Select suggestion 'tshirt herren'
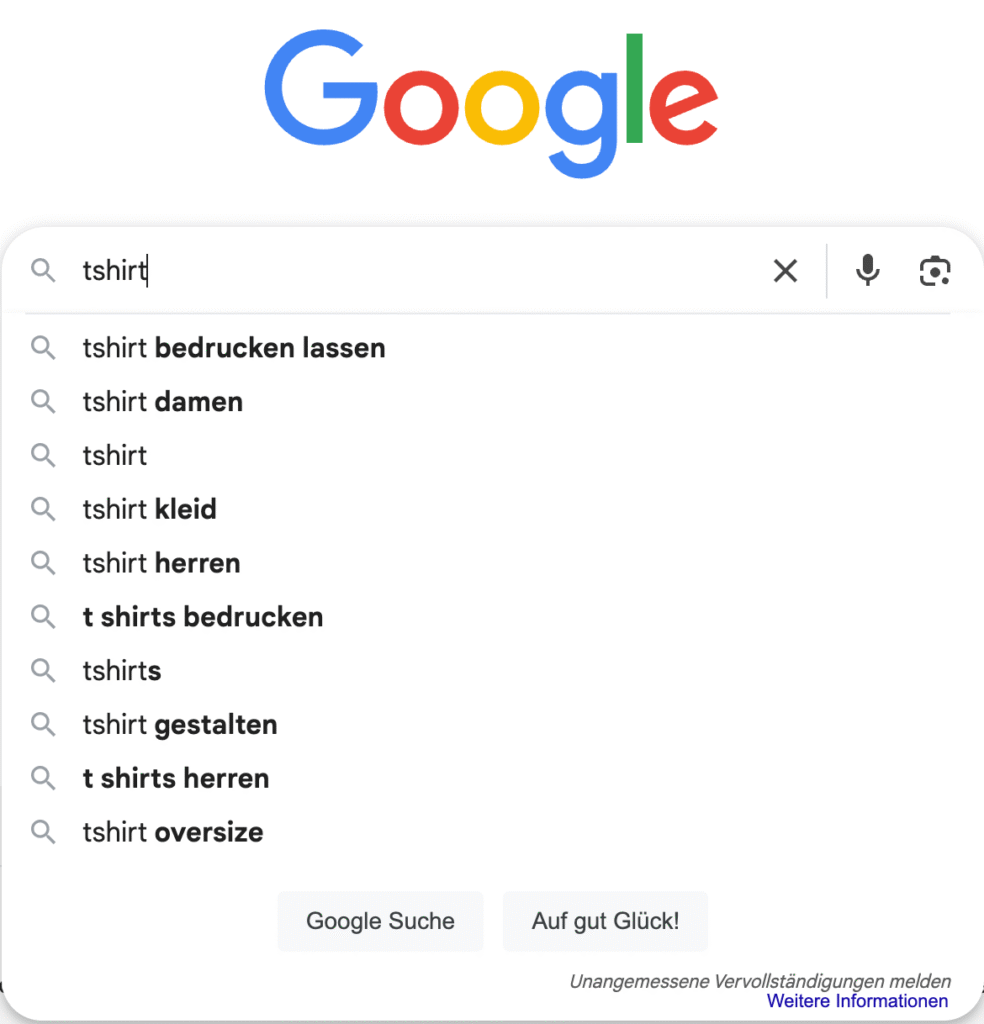This screenshot has height=1024, width=984. pyautogui.click(x=161, y=563)
